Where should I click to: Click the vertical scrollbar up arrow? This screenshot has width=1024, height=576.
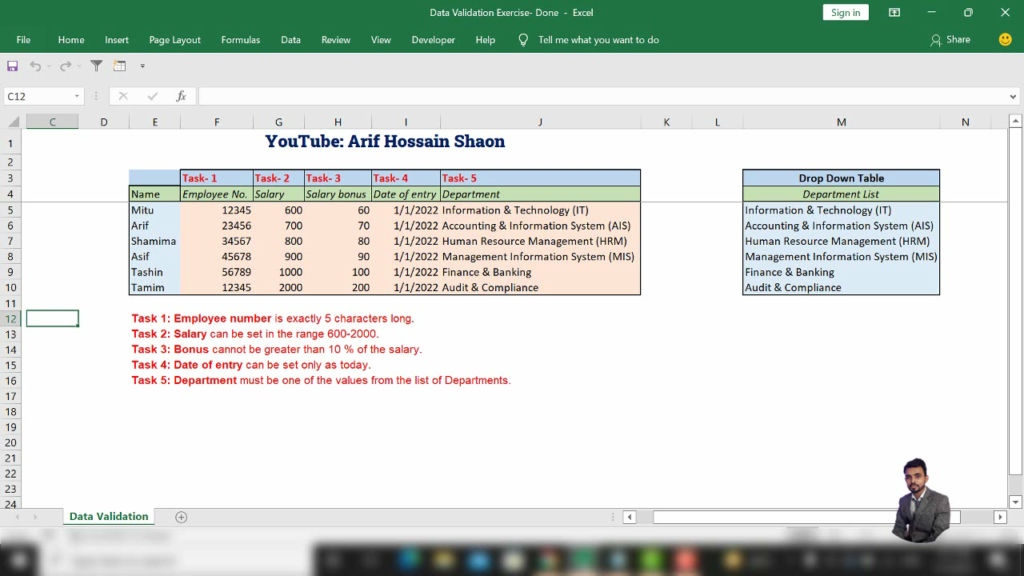click(x=1015, y=121)
